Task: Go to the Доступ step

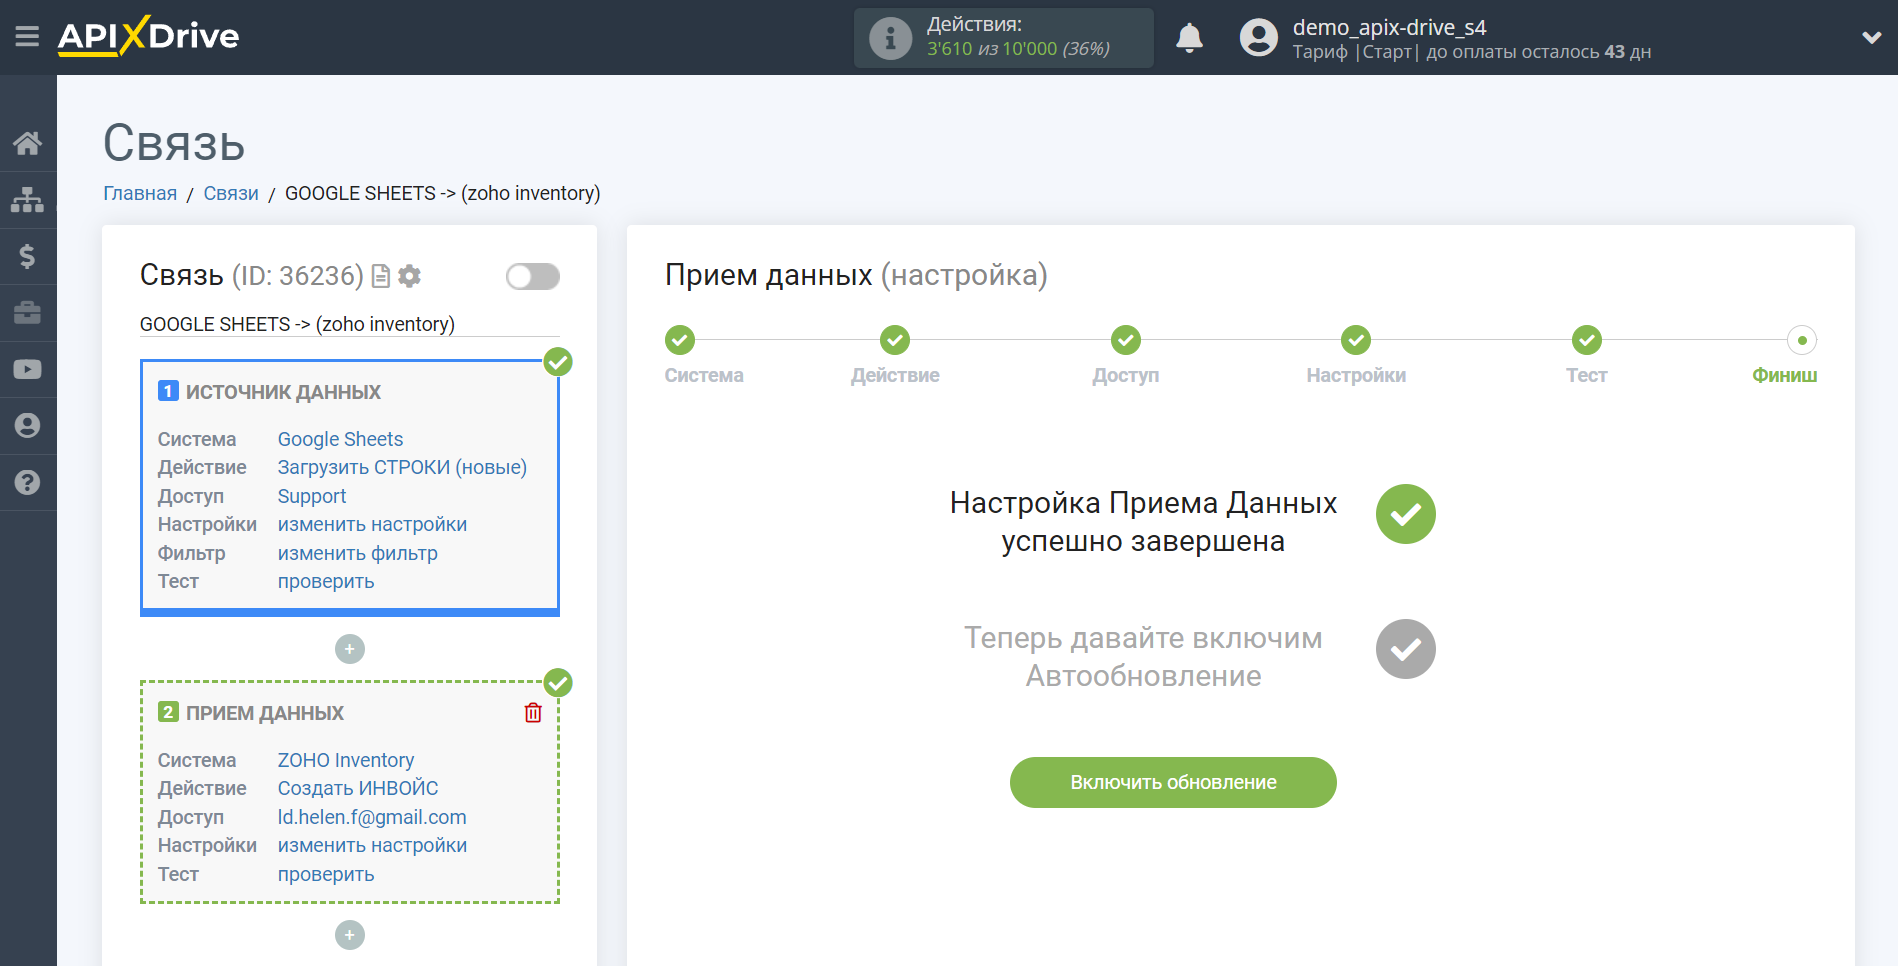Action: click(x=1126, y=341)
